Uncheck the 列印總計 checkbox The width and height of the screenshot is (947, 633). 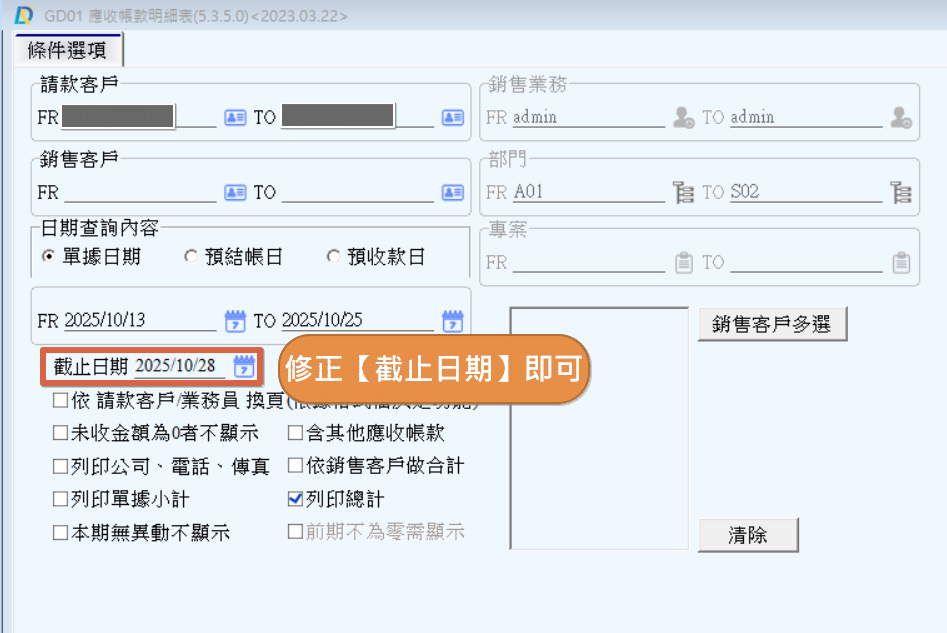point(295,499)
